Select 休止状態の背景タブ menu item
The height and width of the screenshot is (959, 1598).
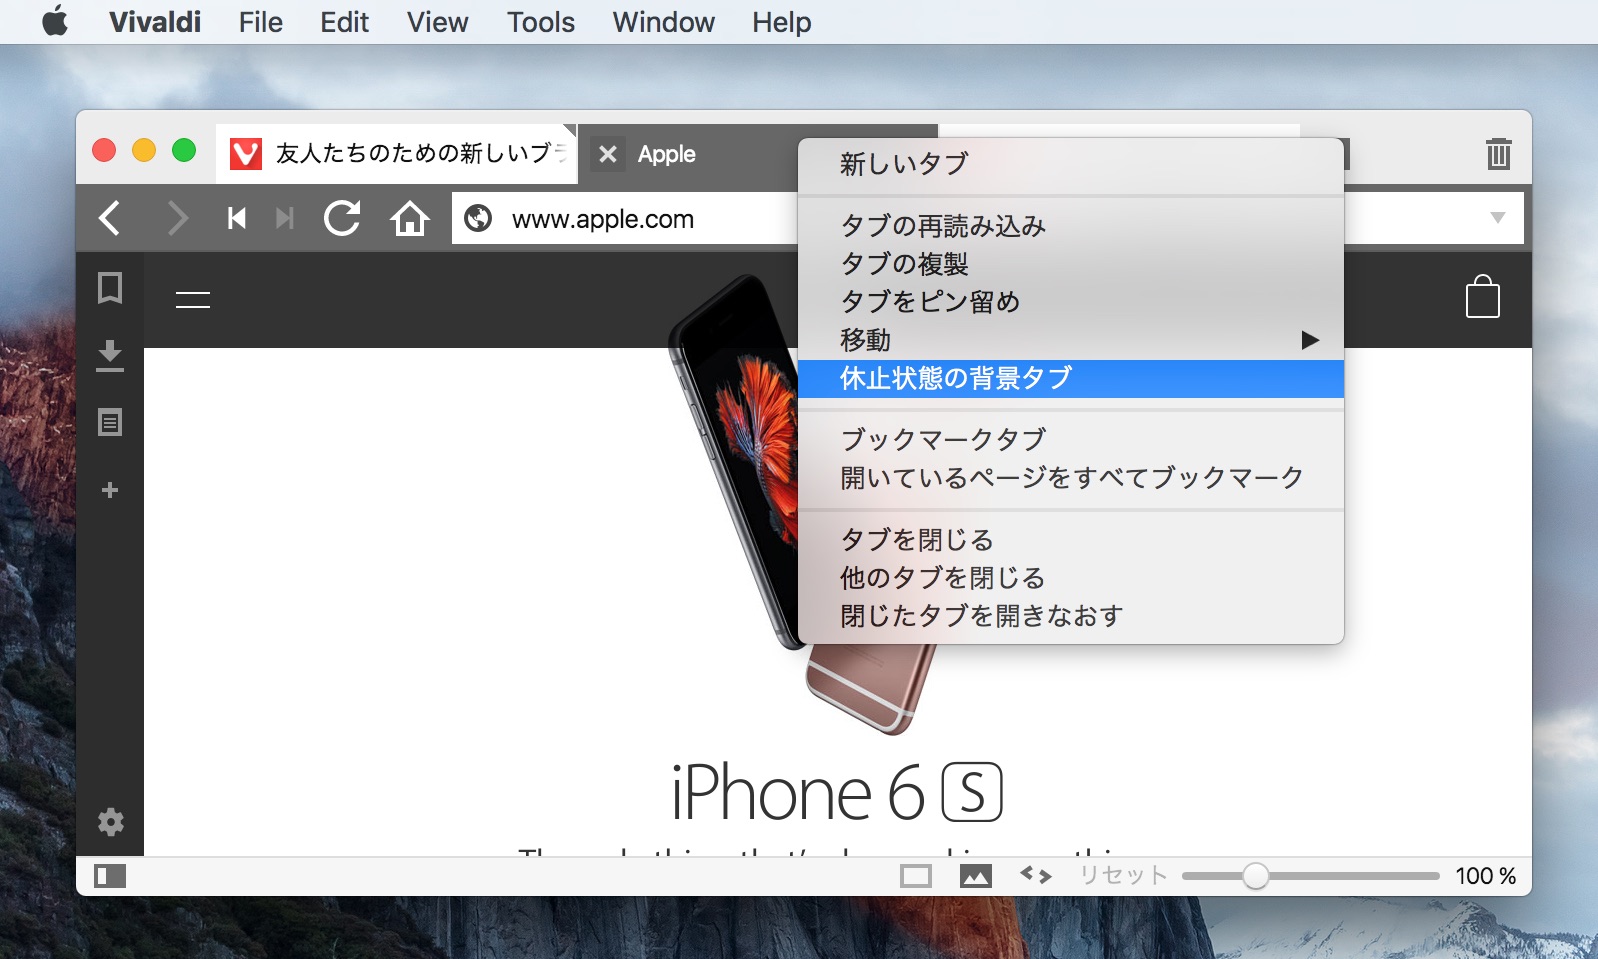tap(1071, 378)
